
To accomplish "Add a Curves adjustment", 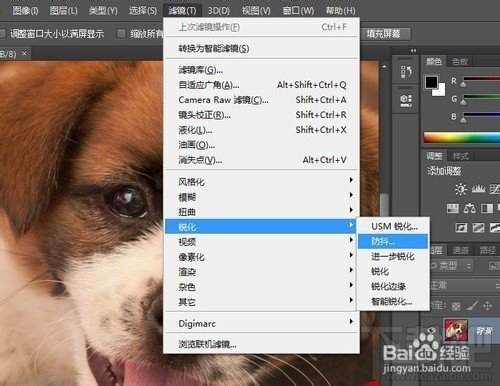I will 495,189.
